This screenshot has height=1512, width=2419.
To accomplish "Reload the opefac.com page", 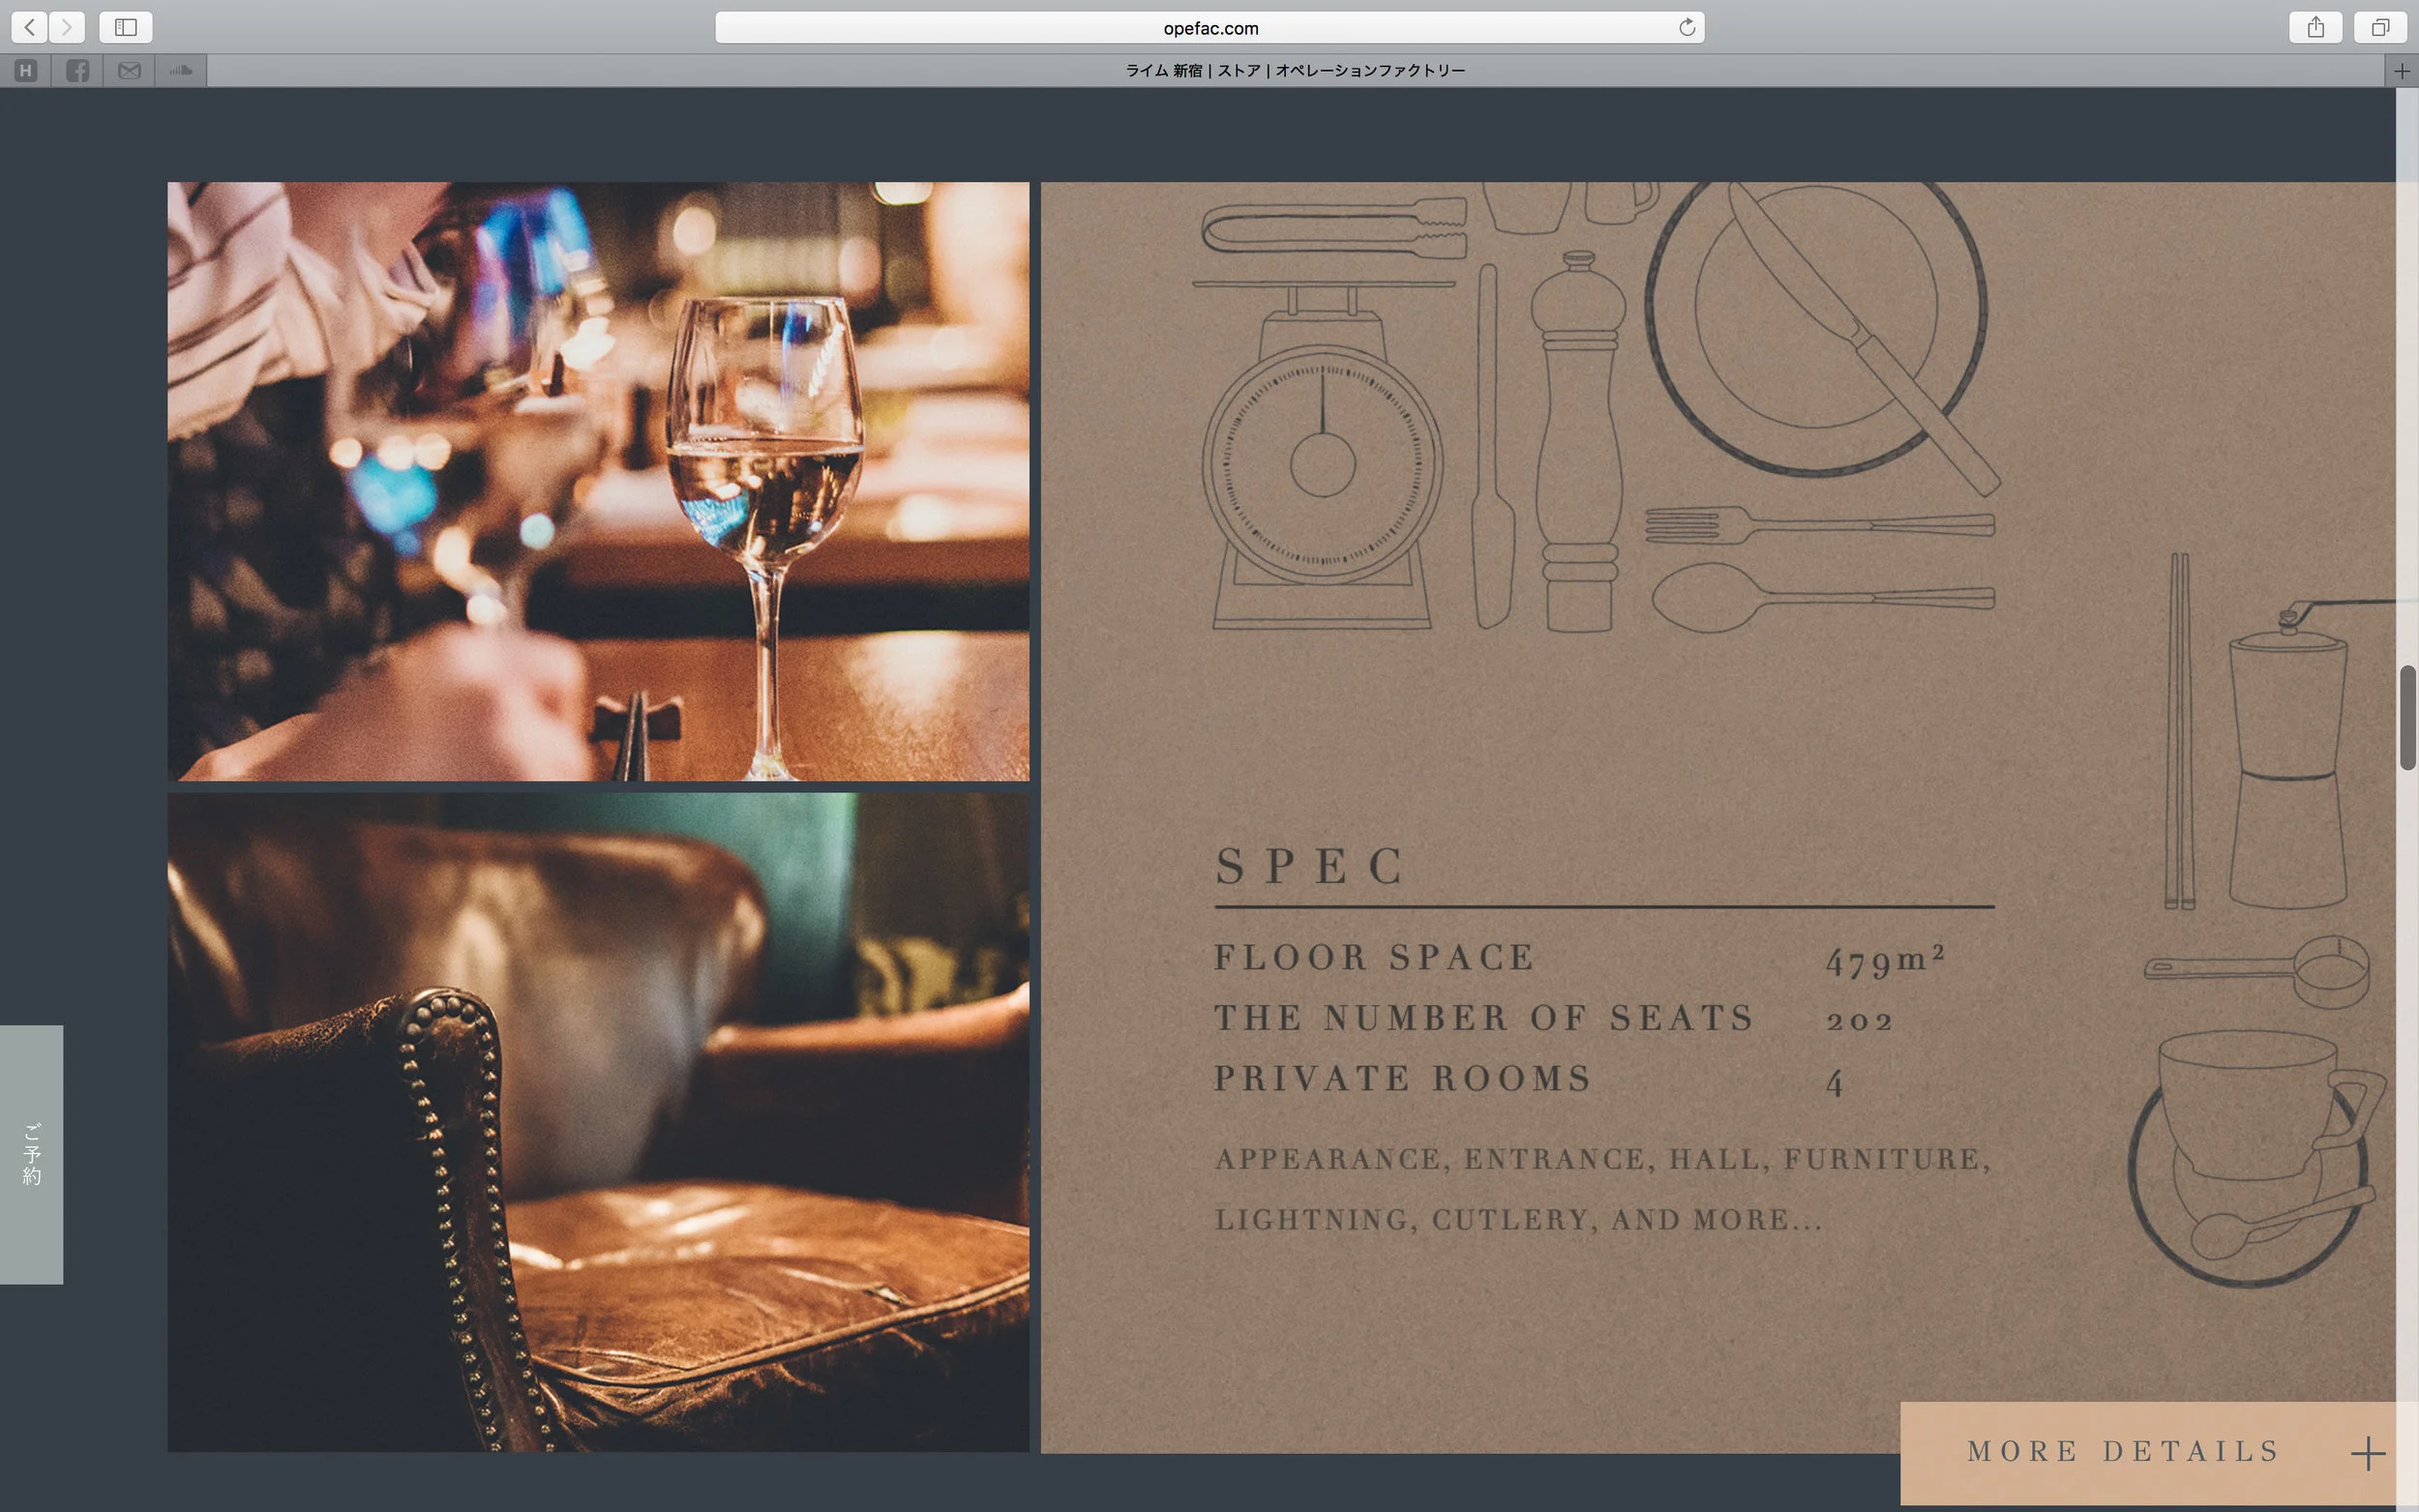I will [1686, 27].
